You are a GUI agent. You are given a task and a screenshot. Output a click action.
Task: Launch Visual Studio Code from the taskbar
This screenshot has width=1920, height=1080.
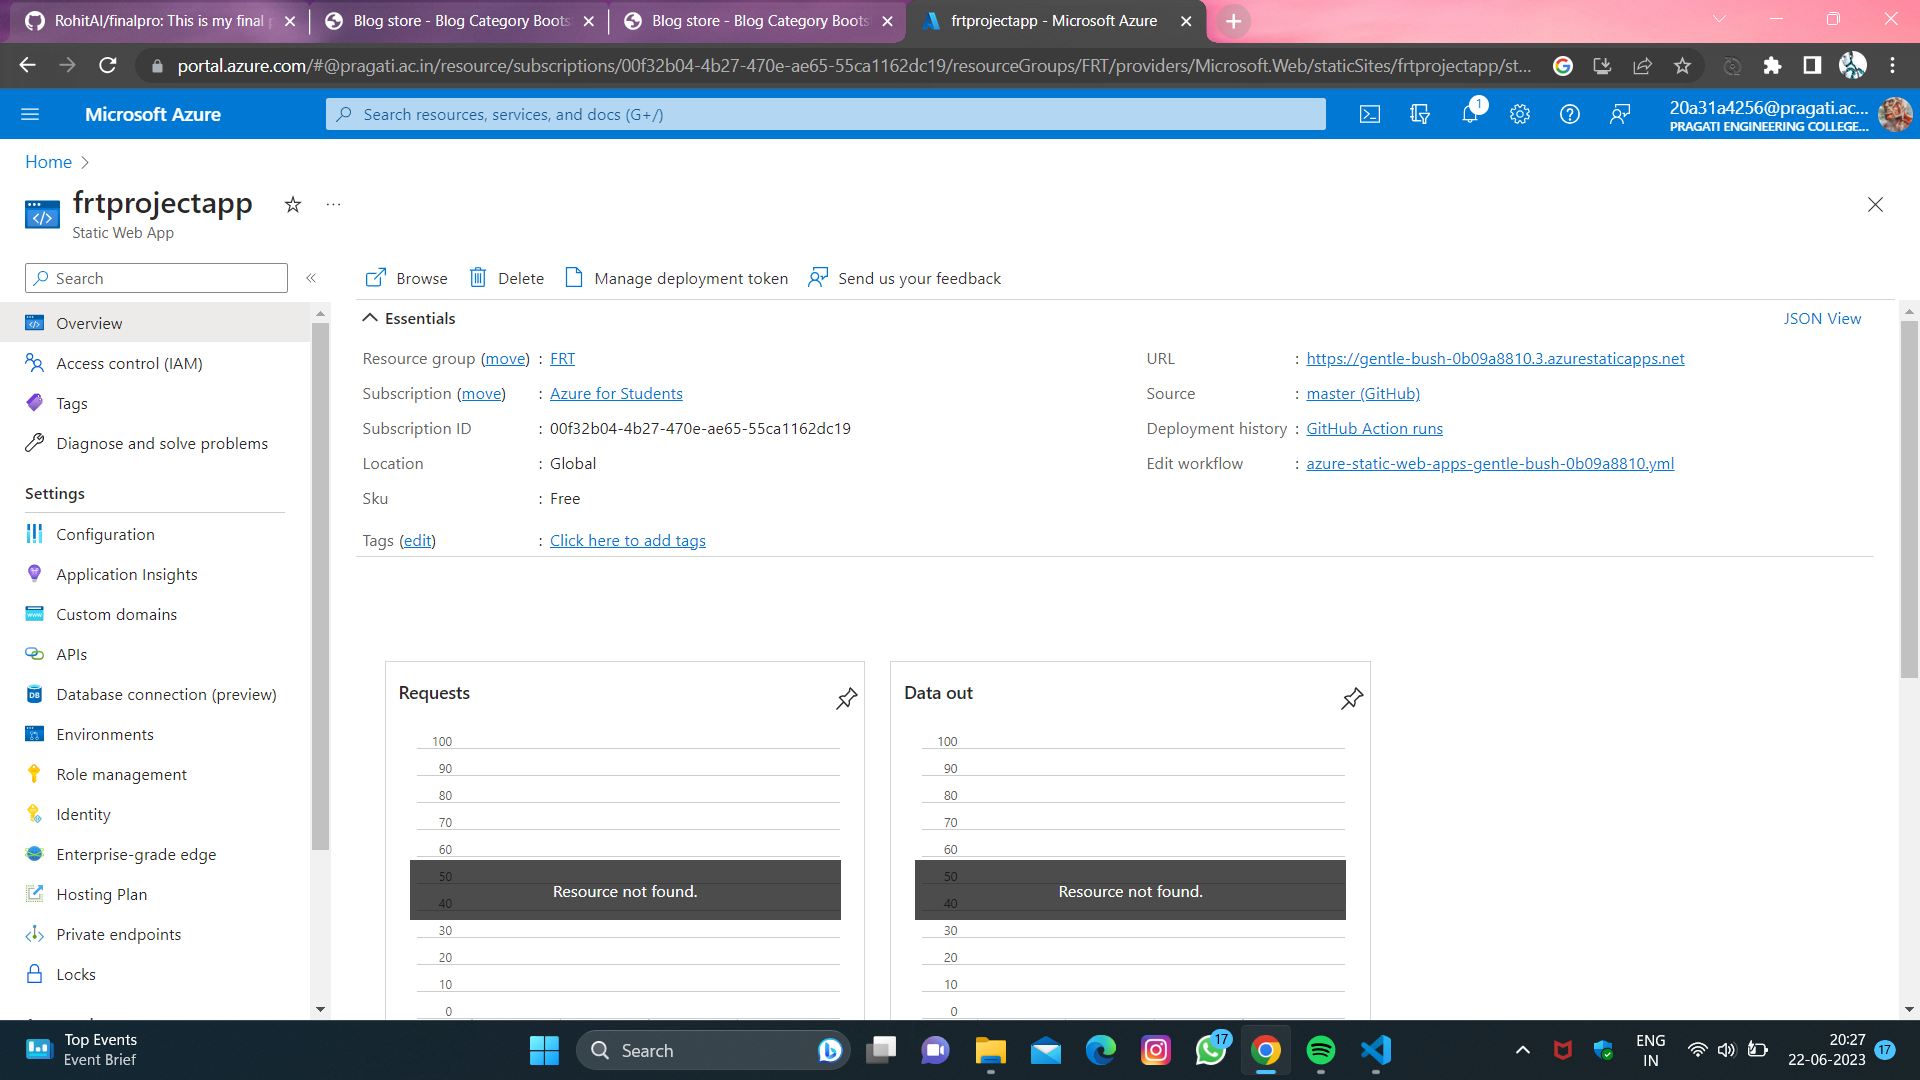1376,1051
